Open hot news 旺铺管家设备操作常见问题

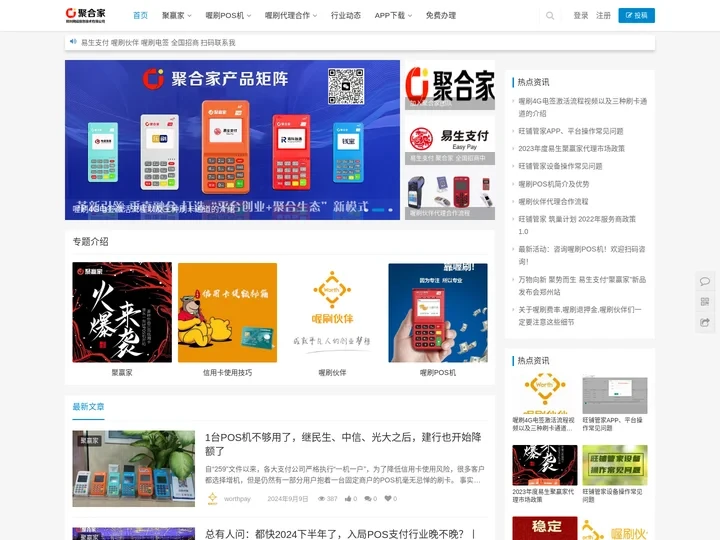click(x=560, y=166)
